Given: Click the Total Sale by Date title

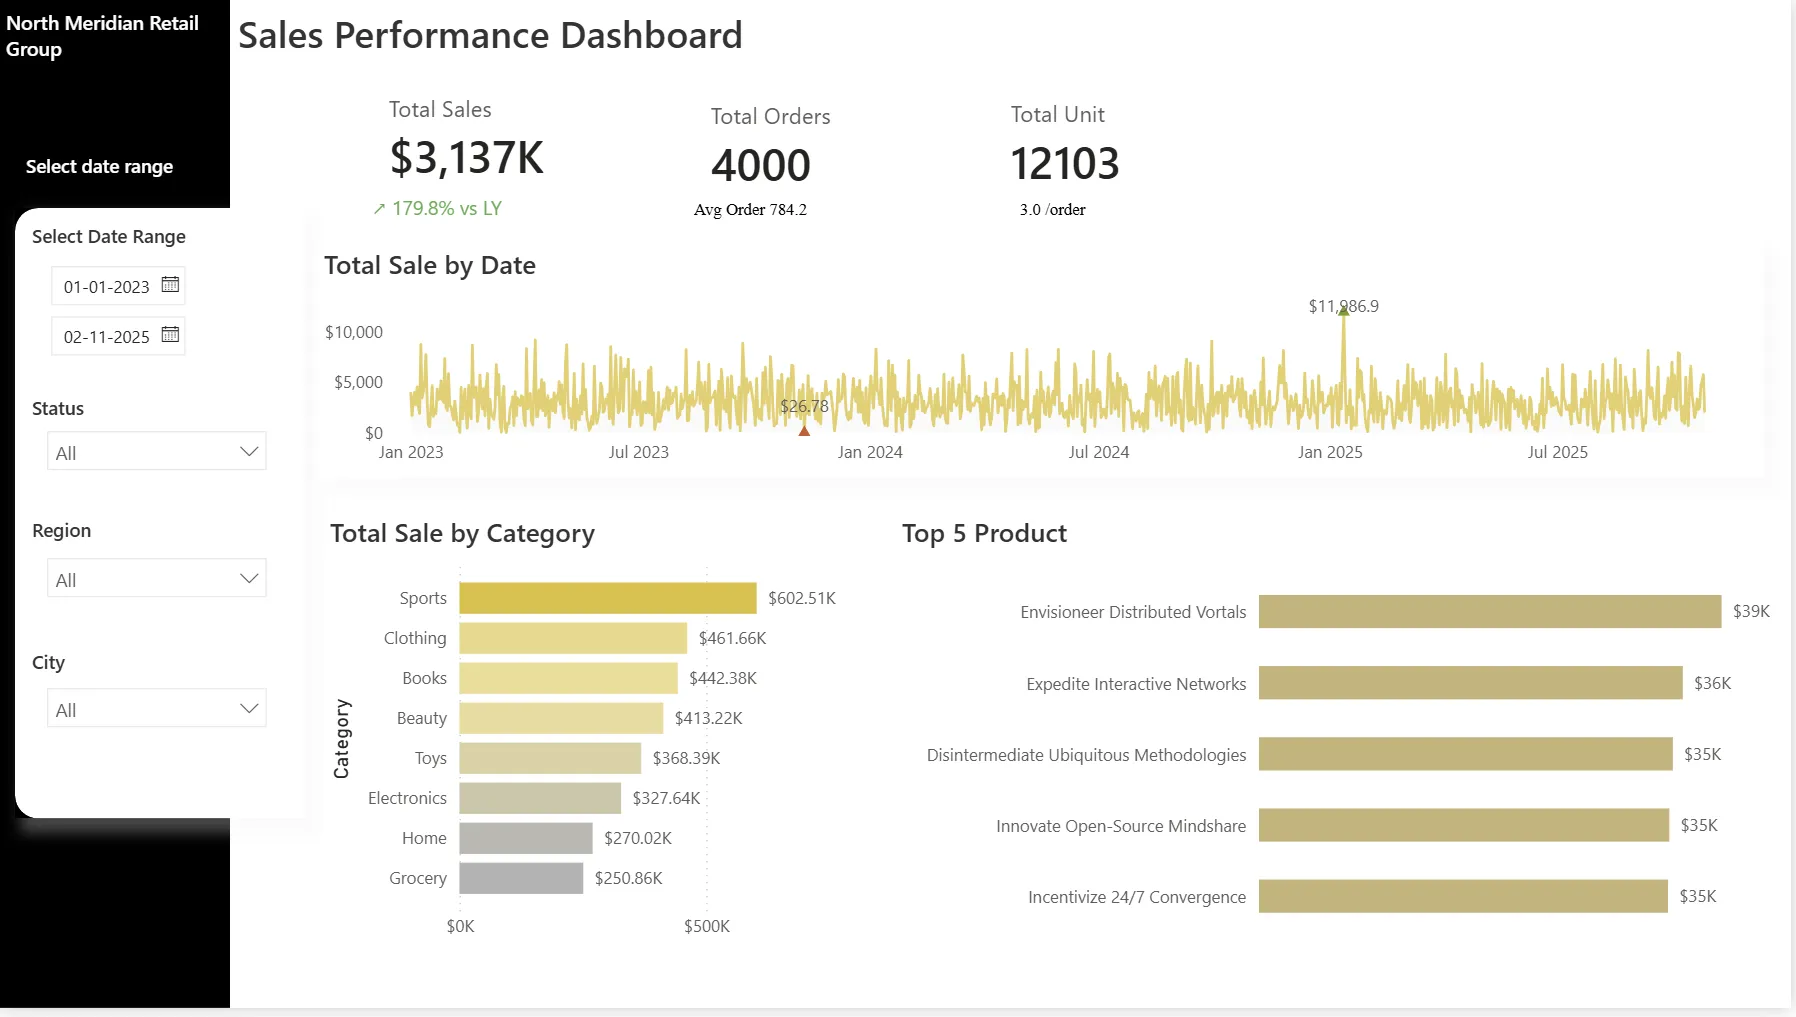Looking at the screenshot, I should (x=430, y=265).
